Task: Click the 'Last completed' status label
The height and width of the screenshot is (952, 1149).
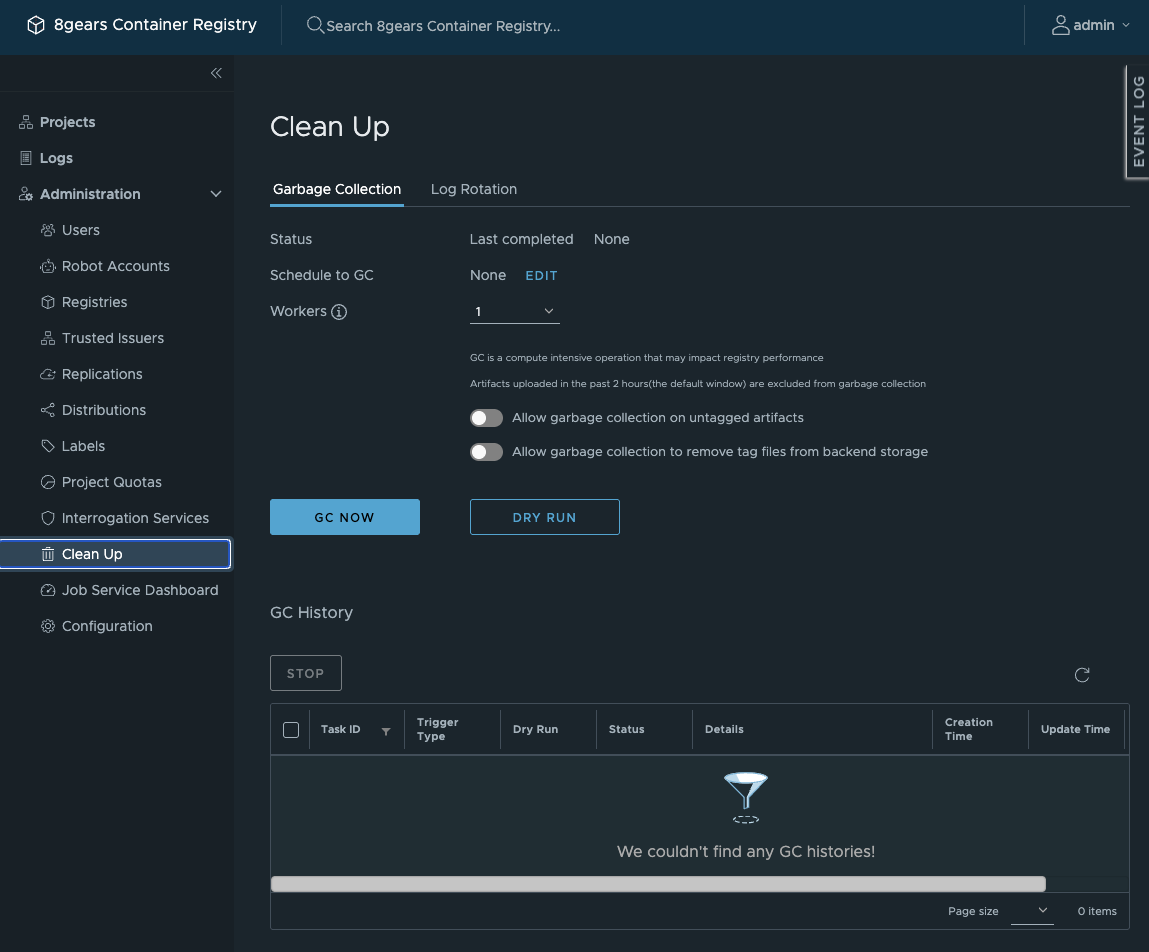Action: (x=521, y=240)
